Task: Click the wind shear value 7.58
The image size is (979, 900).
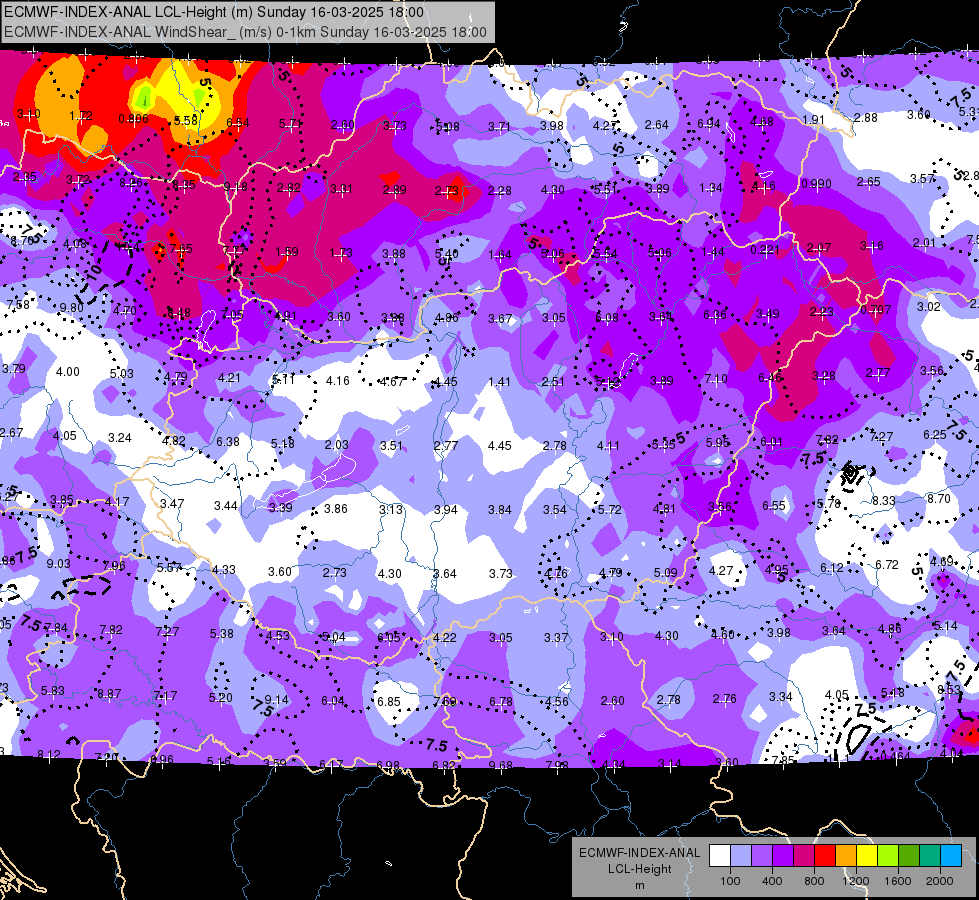Action: click(x=17, y=305)
